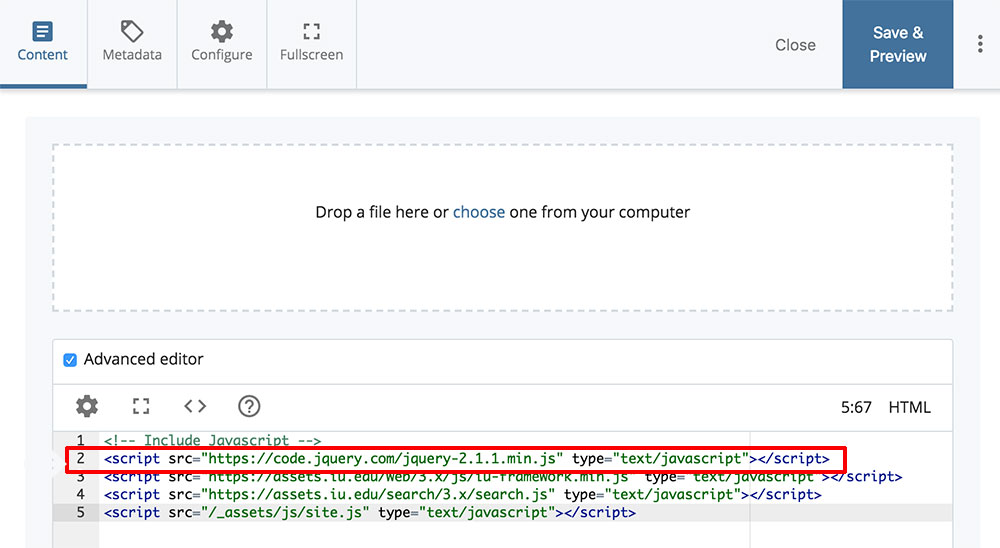
Task: Click Save & Preview button
Action: pos(898,44)
